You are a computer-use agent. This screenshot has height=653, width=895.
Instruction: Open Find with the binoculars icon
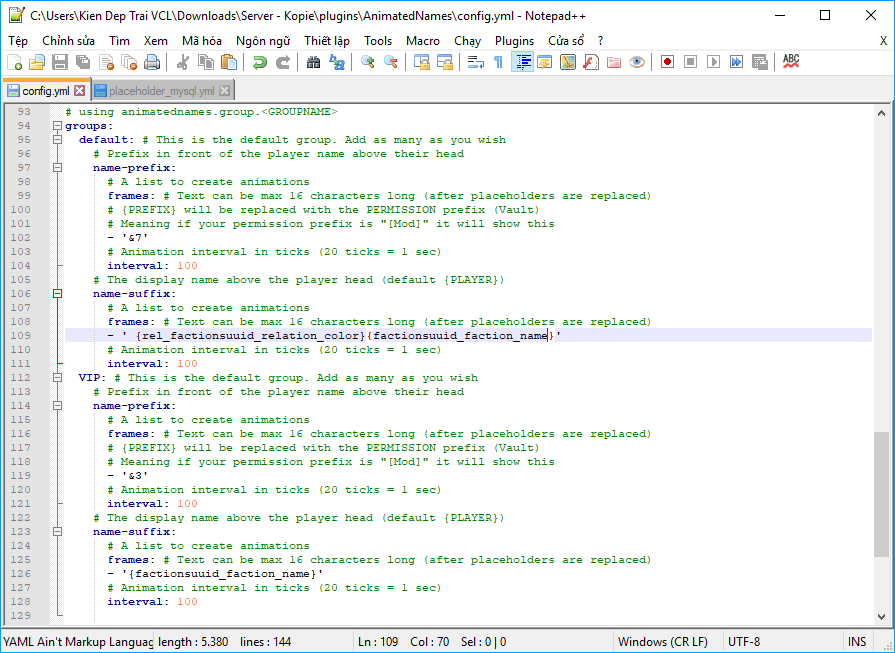coord(313,62)
